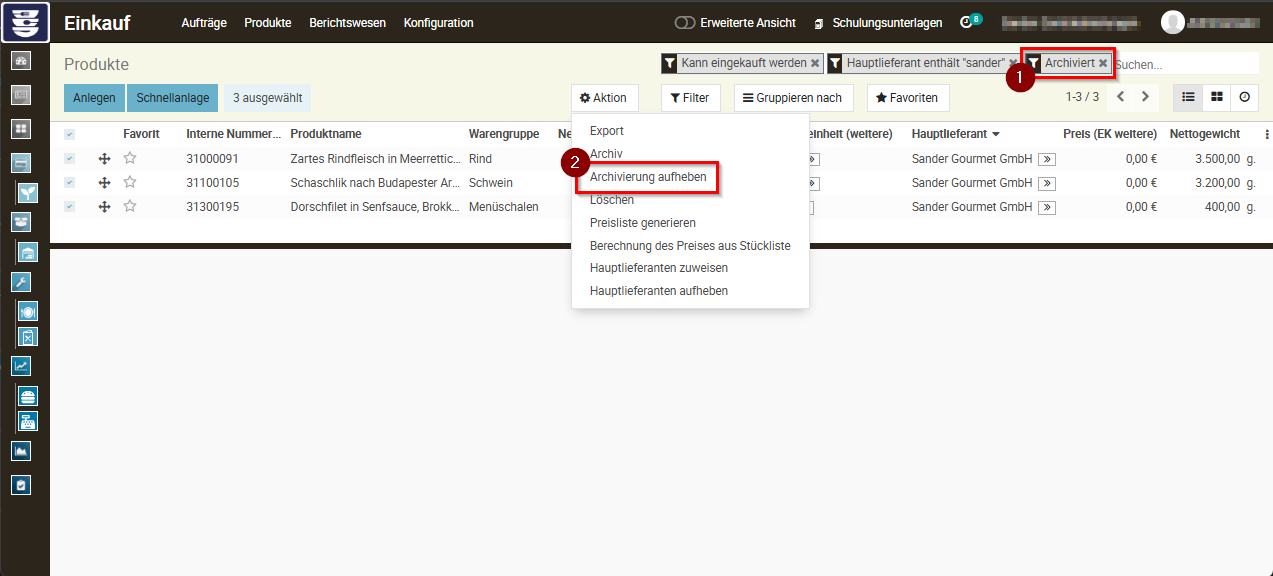Select Archivierung aufheben from the action menu
Screen dimensions: 1273x576
pyautogui.click(x=648, y=177)
